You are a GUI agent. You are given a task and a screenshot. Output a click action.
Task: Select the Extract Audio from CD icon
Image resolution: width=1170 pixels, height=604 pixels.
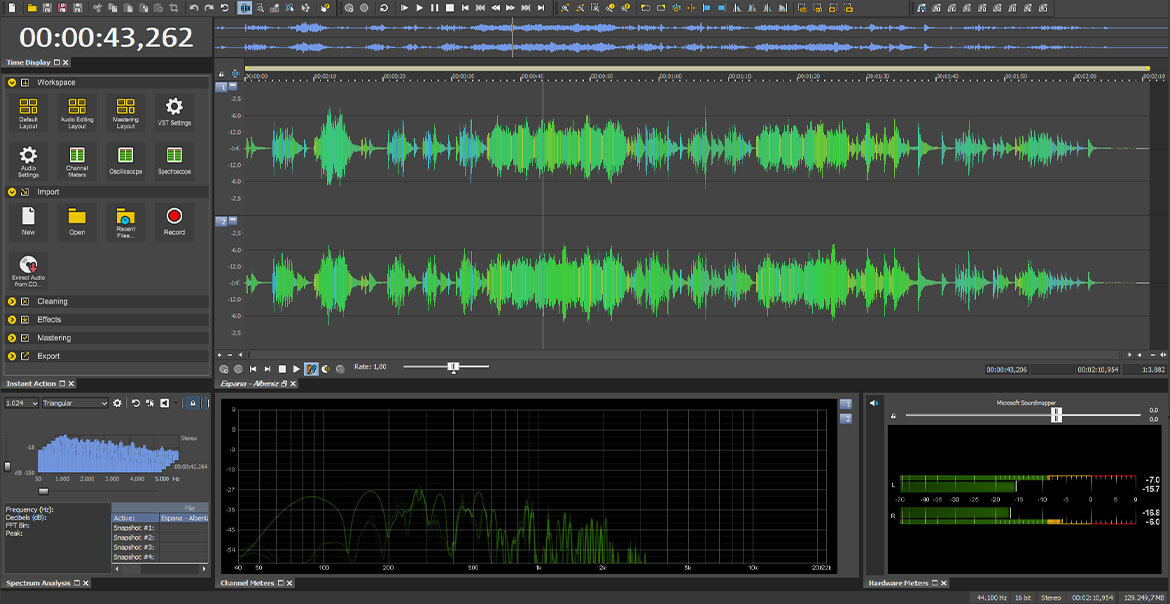(28, 268)
